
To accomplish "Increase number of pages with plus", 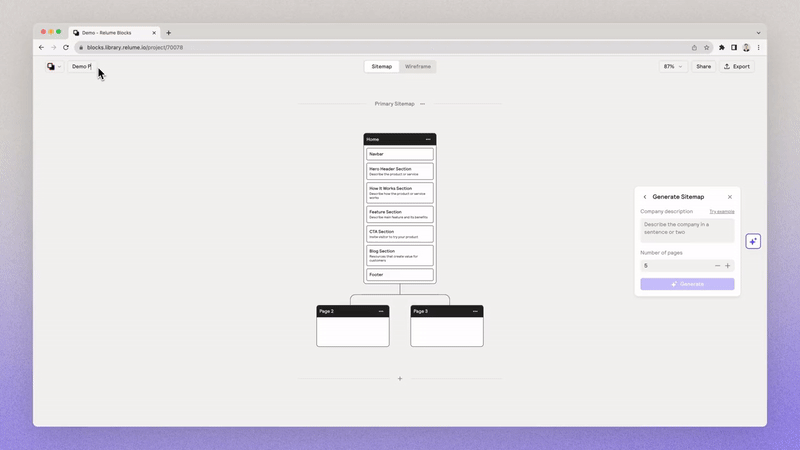I will (x=728, y=266).
